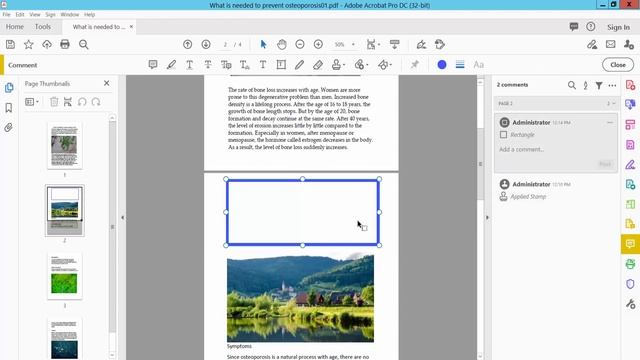Open text properties Aa
Screen dimensions: 640x360
pyautogui.click(x=478, y=65)
